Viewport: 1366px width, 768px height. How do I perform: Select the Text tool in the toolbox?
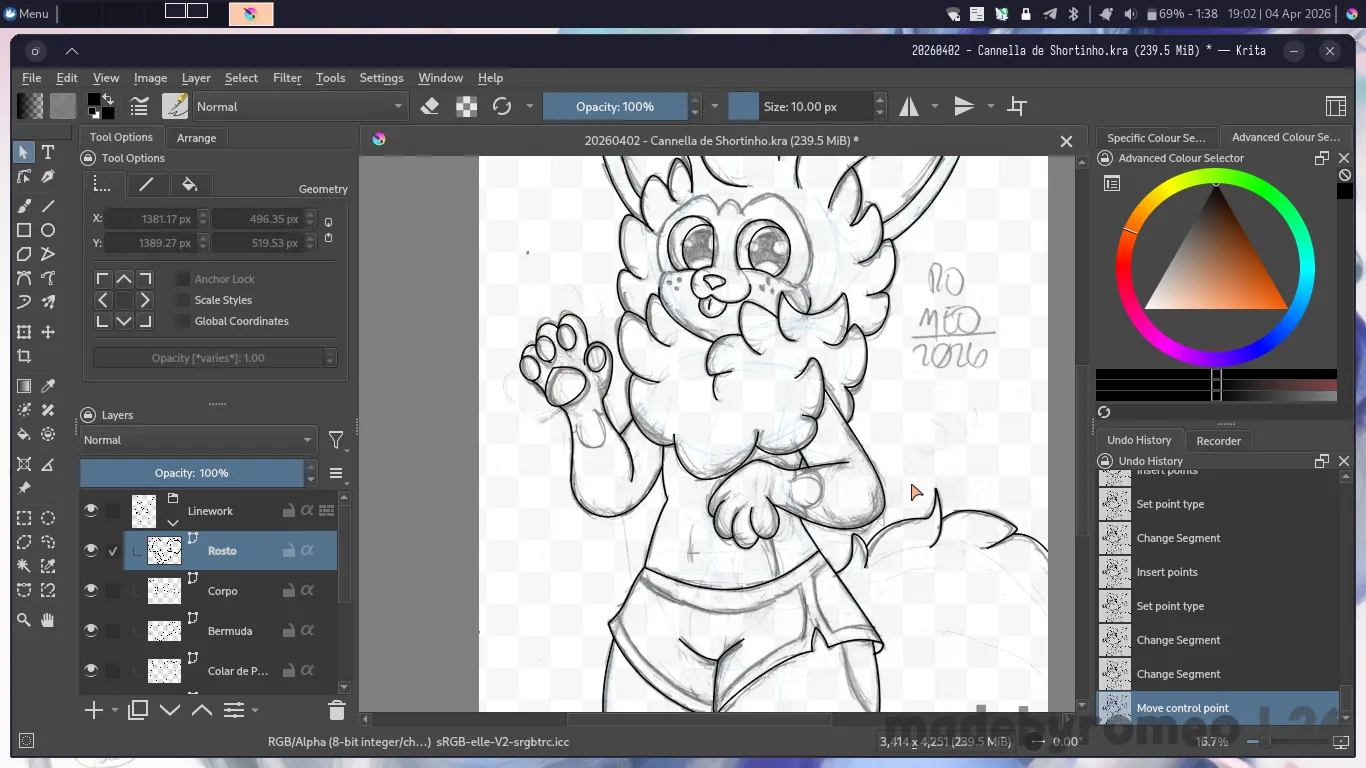click(x=47, y=152)
